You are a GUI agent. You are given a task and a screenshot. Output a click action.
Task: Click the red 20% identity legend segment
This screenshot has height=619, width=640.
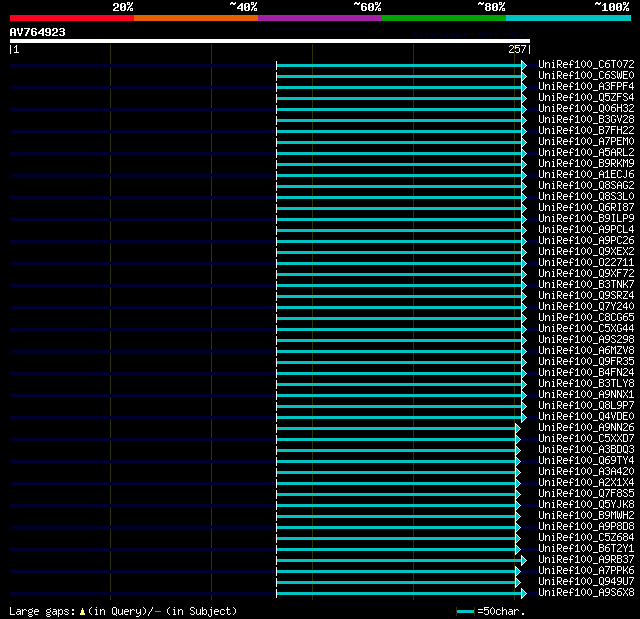pos(72,18)
